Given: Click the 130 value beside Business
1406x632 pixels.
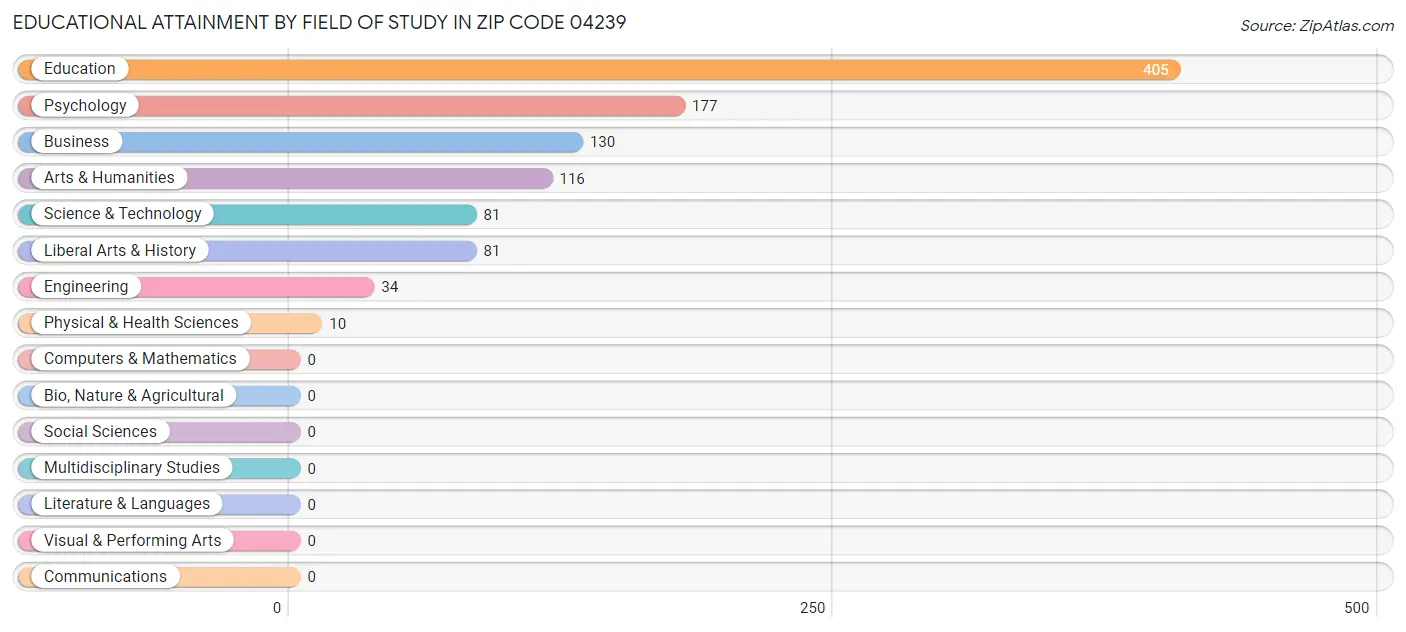Looking at the screenshot, I should [603, 142].
